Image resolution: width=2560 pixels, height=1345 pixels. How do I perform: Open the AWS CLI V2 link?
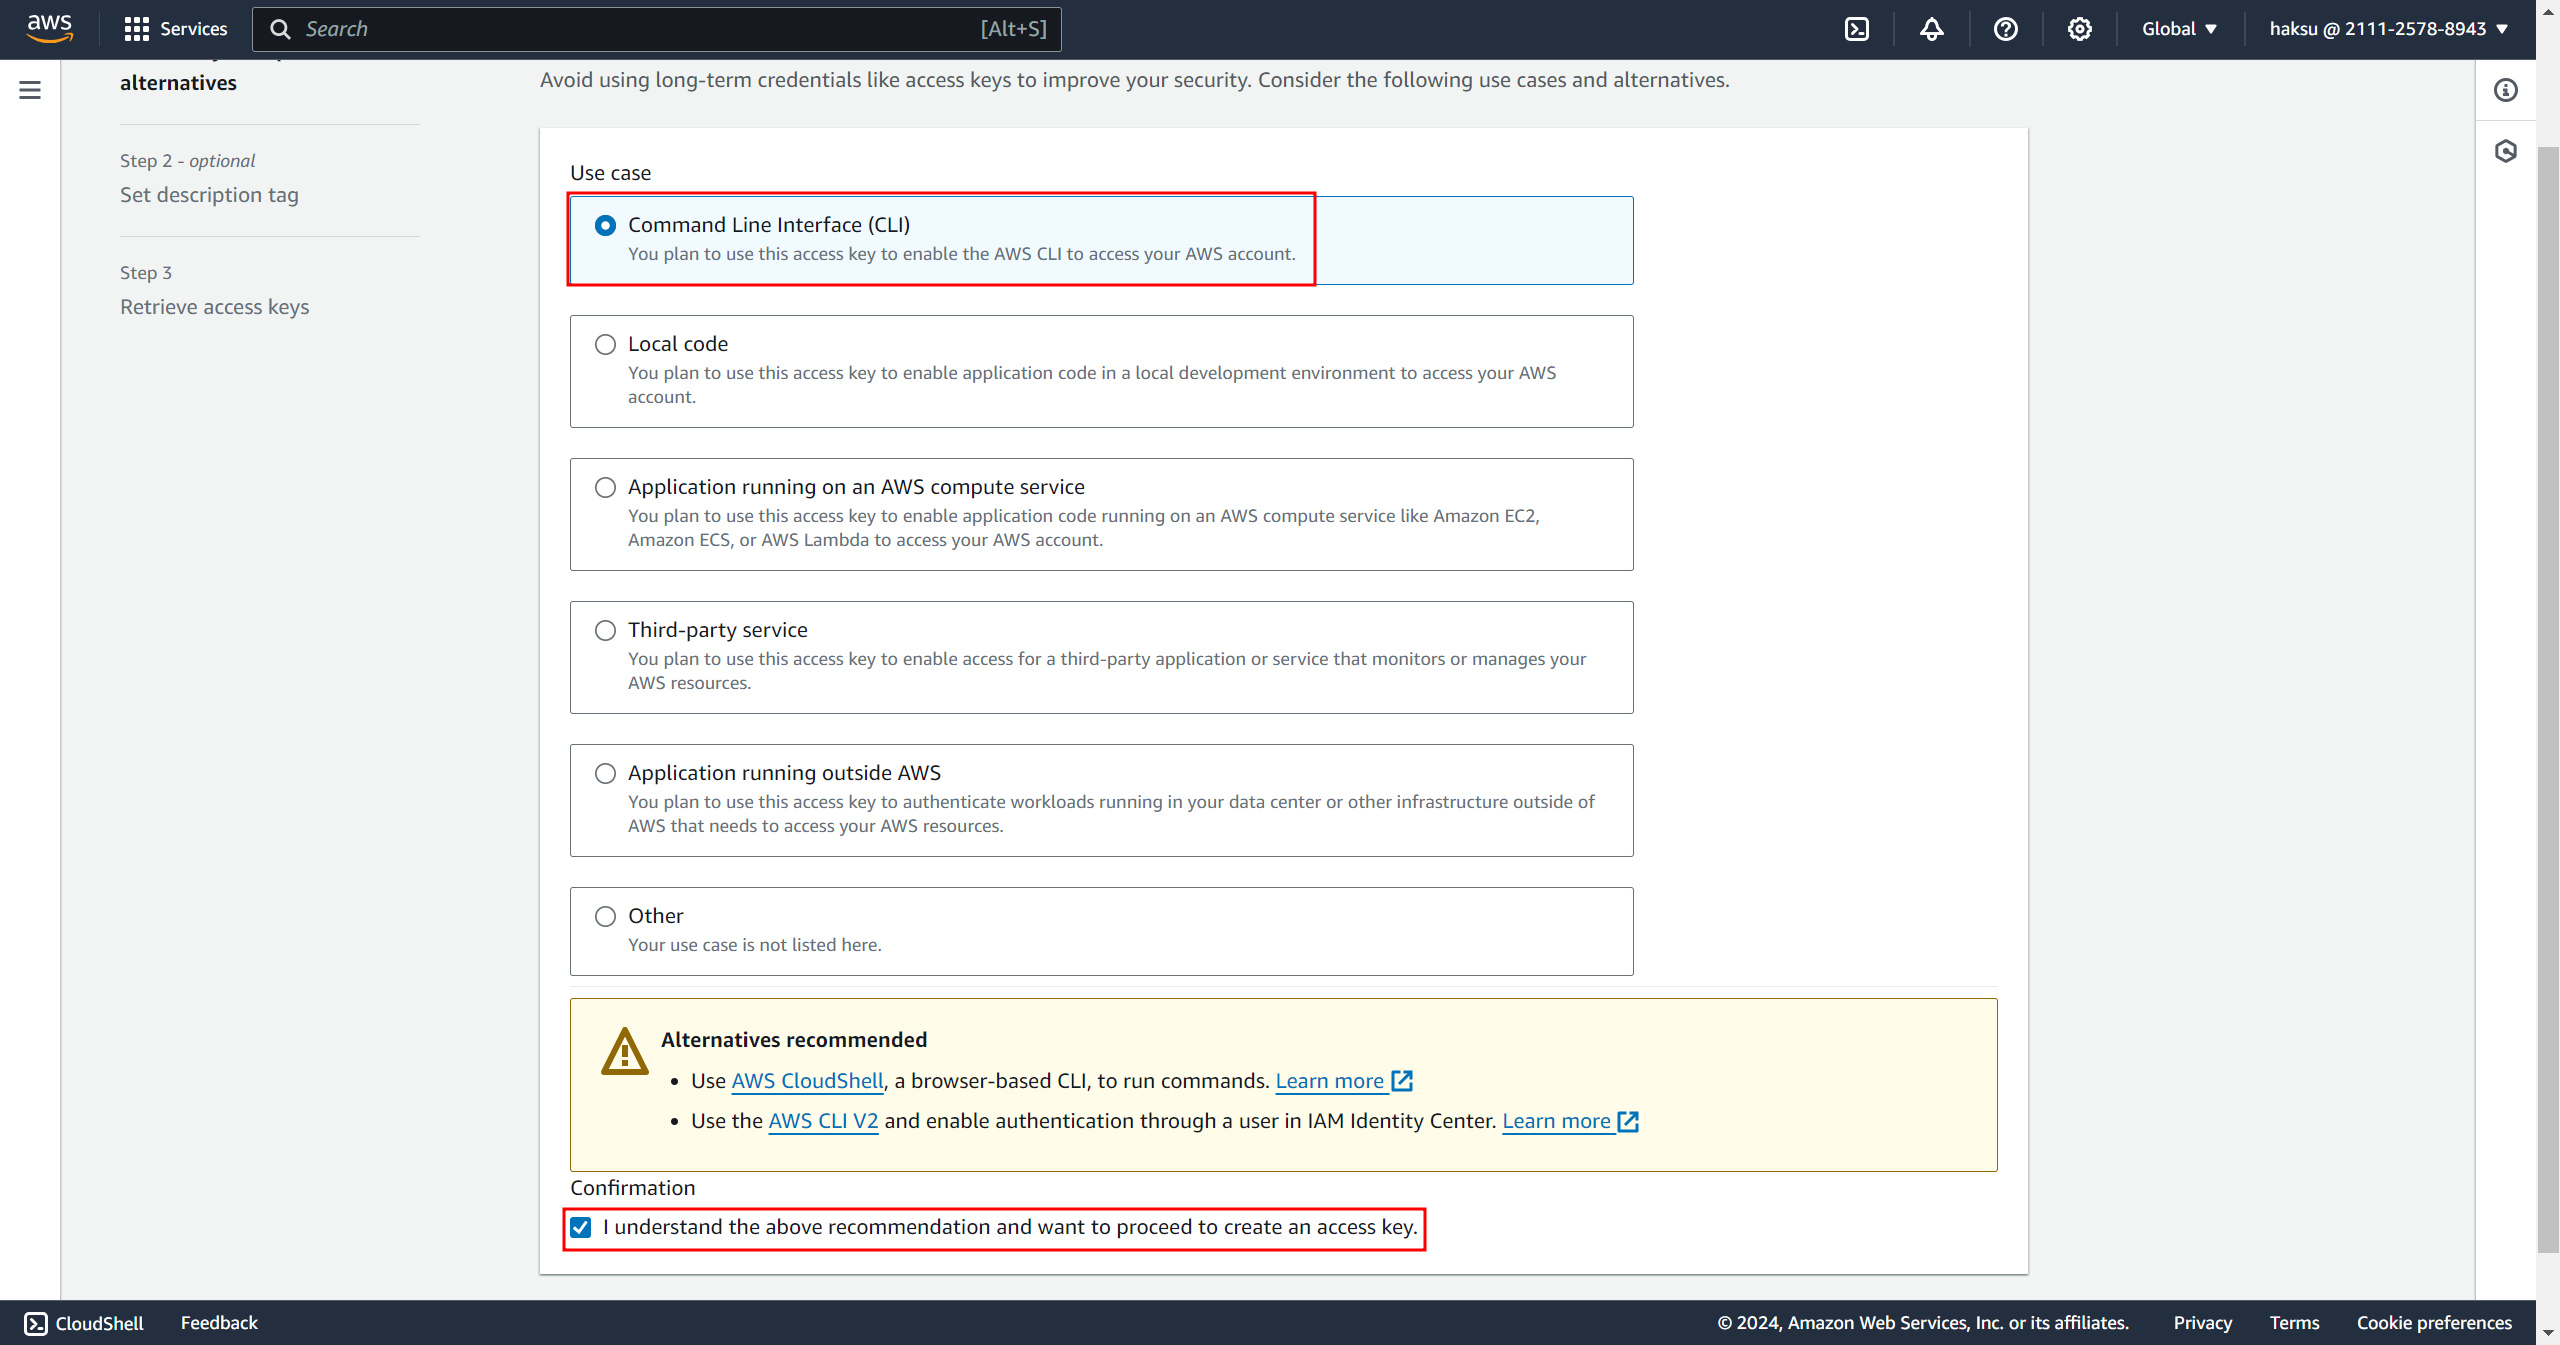823,1121
